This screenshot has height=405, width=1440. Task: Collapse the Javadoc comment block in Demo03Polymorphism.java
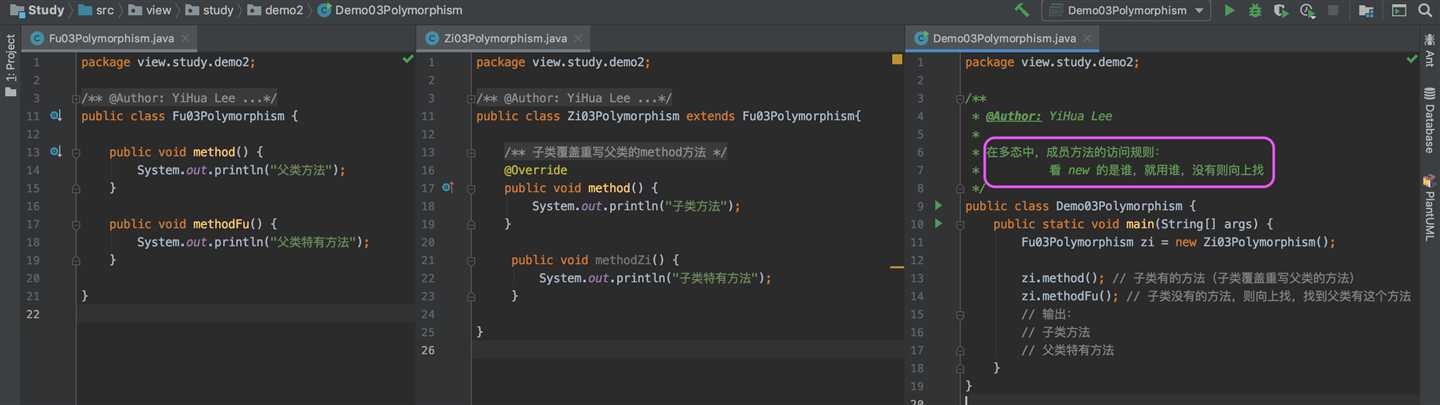coord(959,98)
